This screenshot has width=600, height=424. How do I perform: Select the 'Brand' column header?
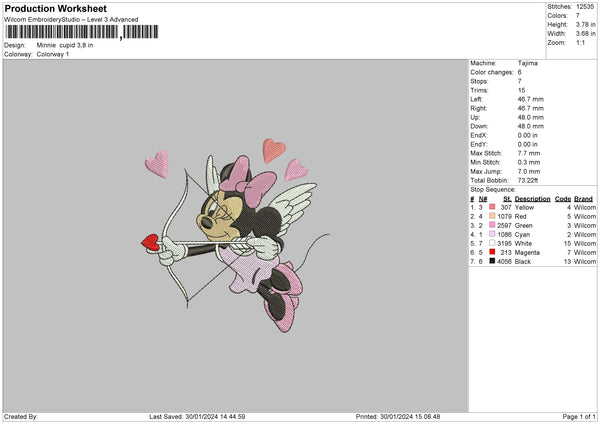(x=583, y=199)
